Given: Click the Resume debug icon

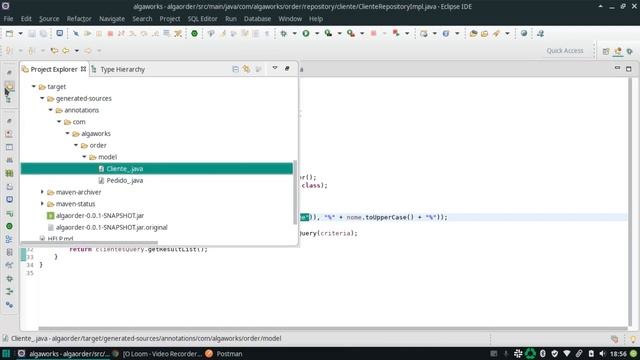Looking at the screenshot, I should tap(87, 33).
